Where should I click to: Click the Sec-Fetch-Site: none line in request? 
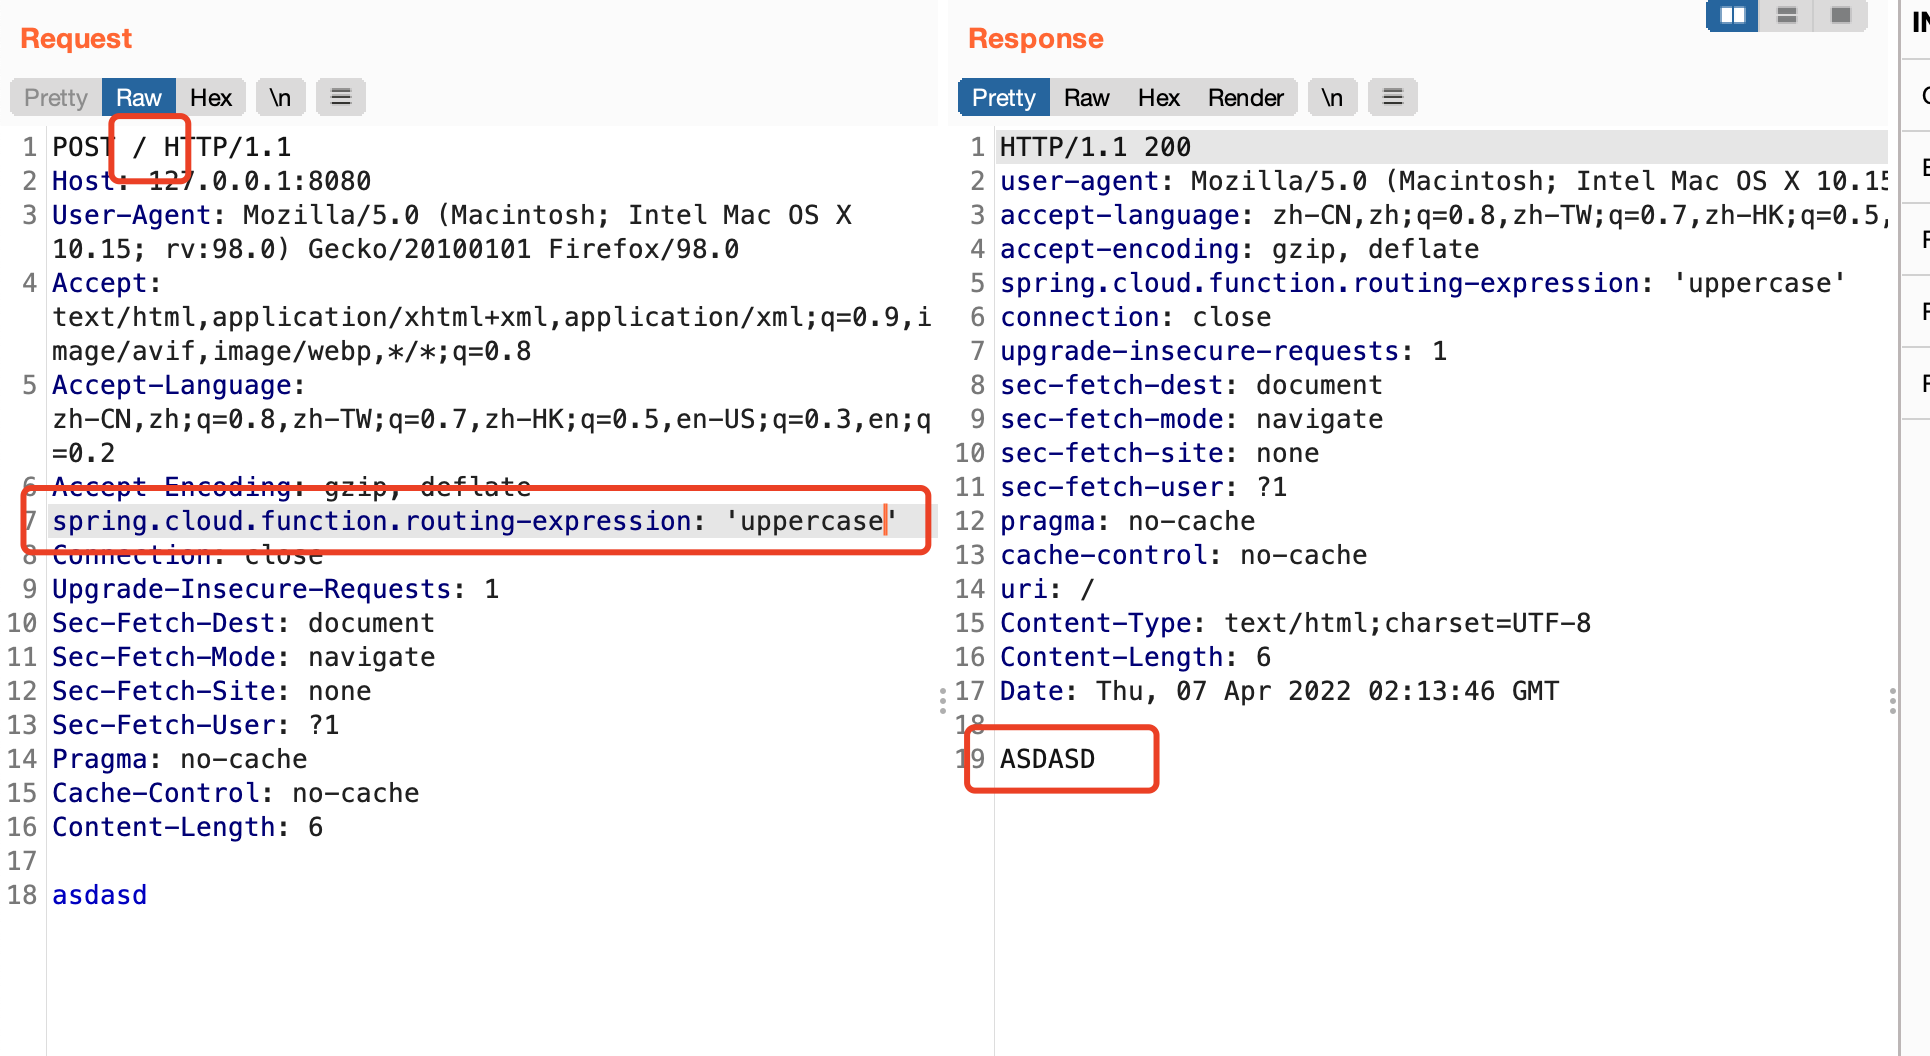tap(212, 691)
